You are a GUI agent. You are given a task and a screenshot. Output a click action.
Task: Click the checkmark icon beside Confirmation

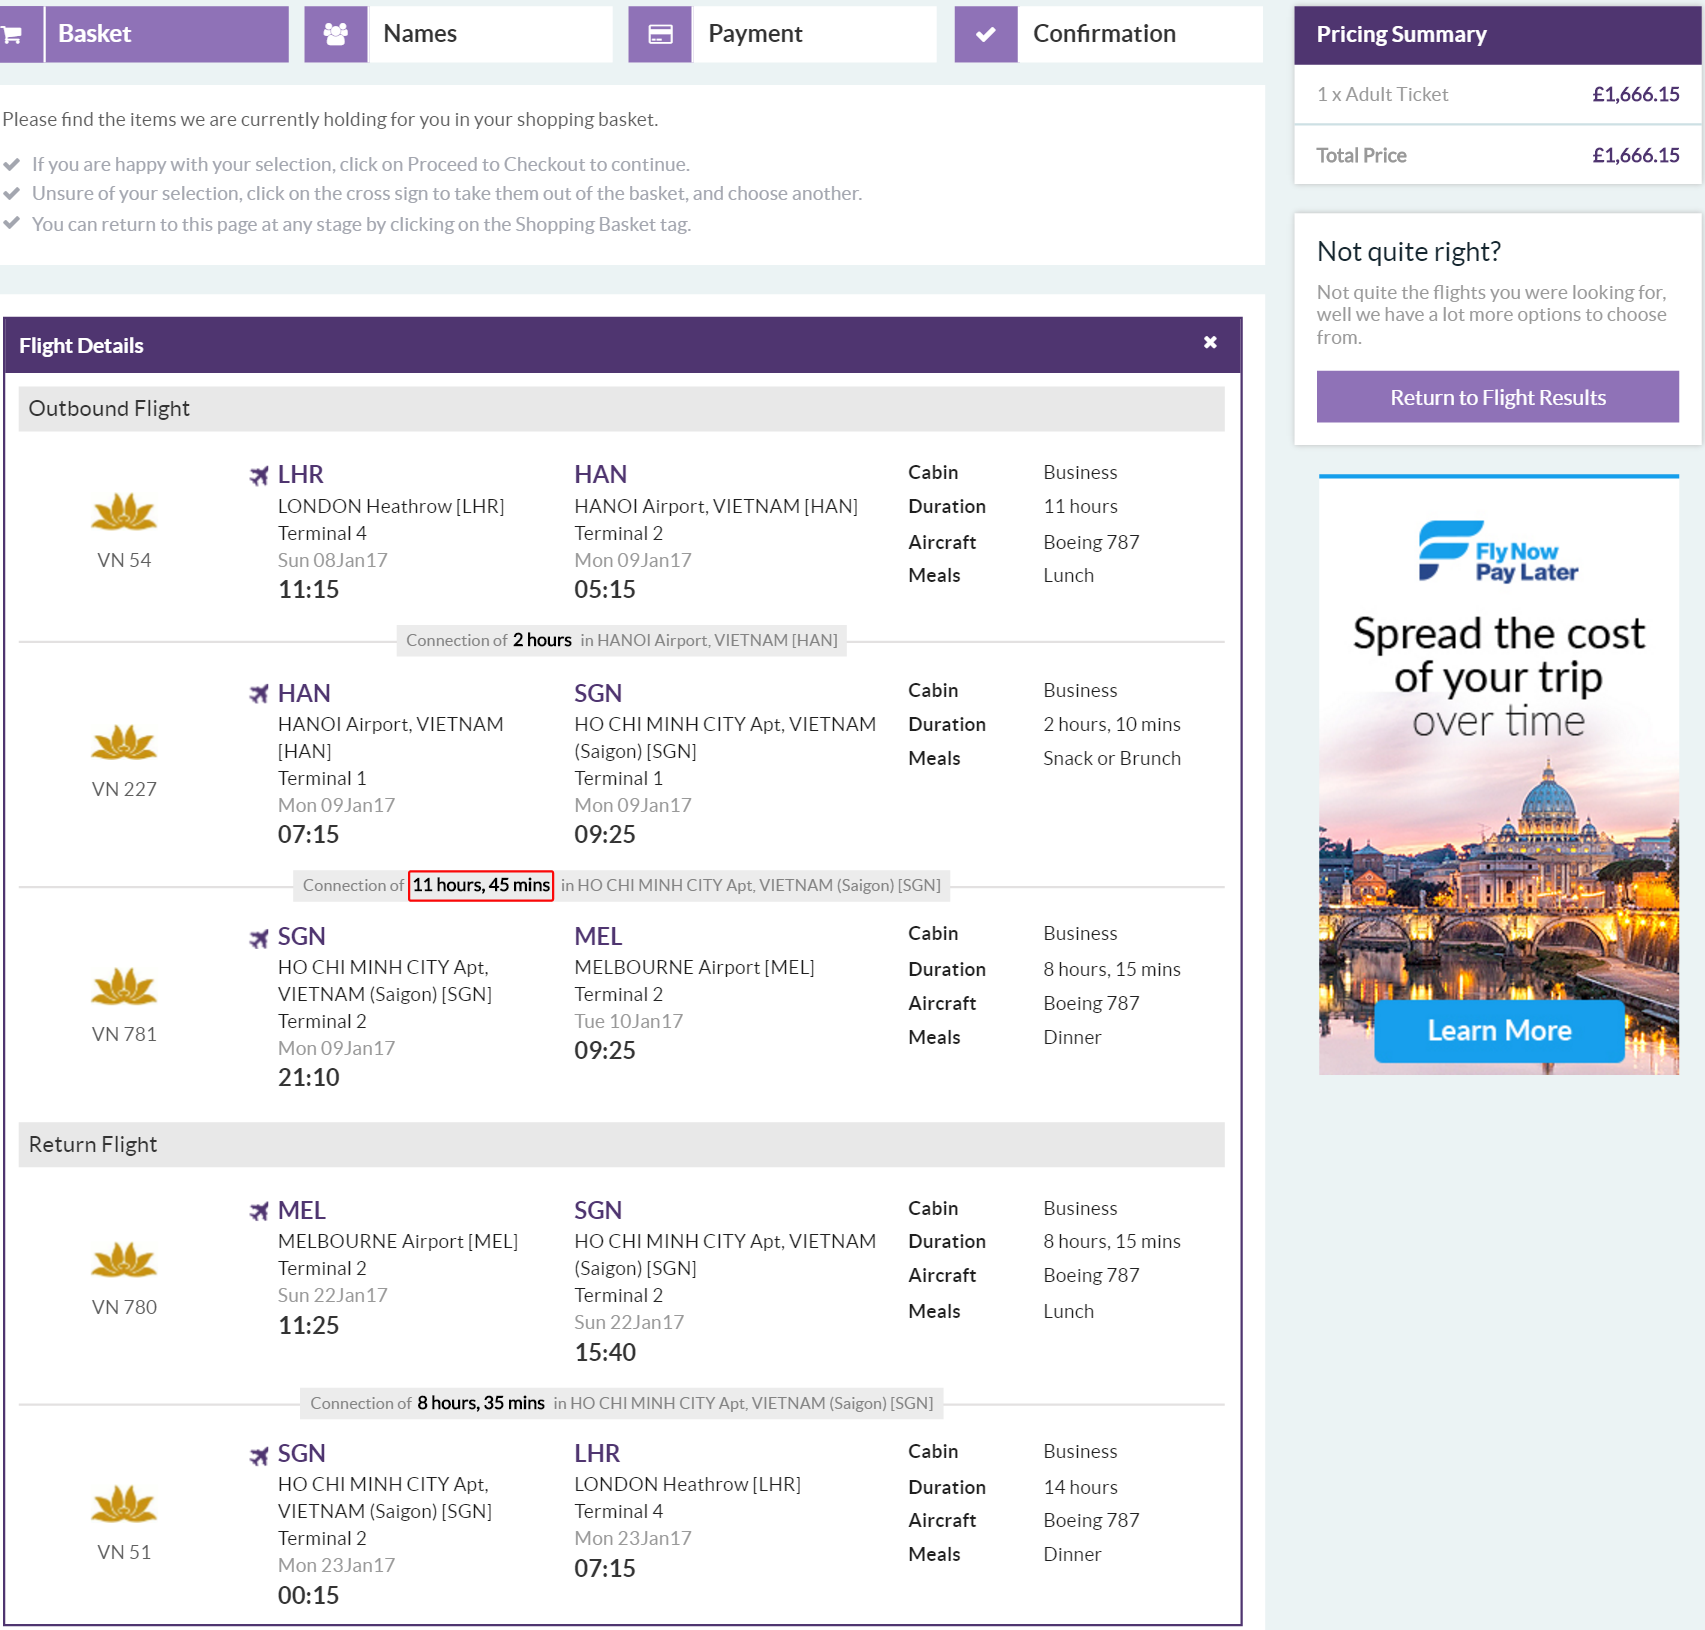coord(986,34)
